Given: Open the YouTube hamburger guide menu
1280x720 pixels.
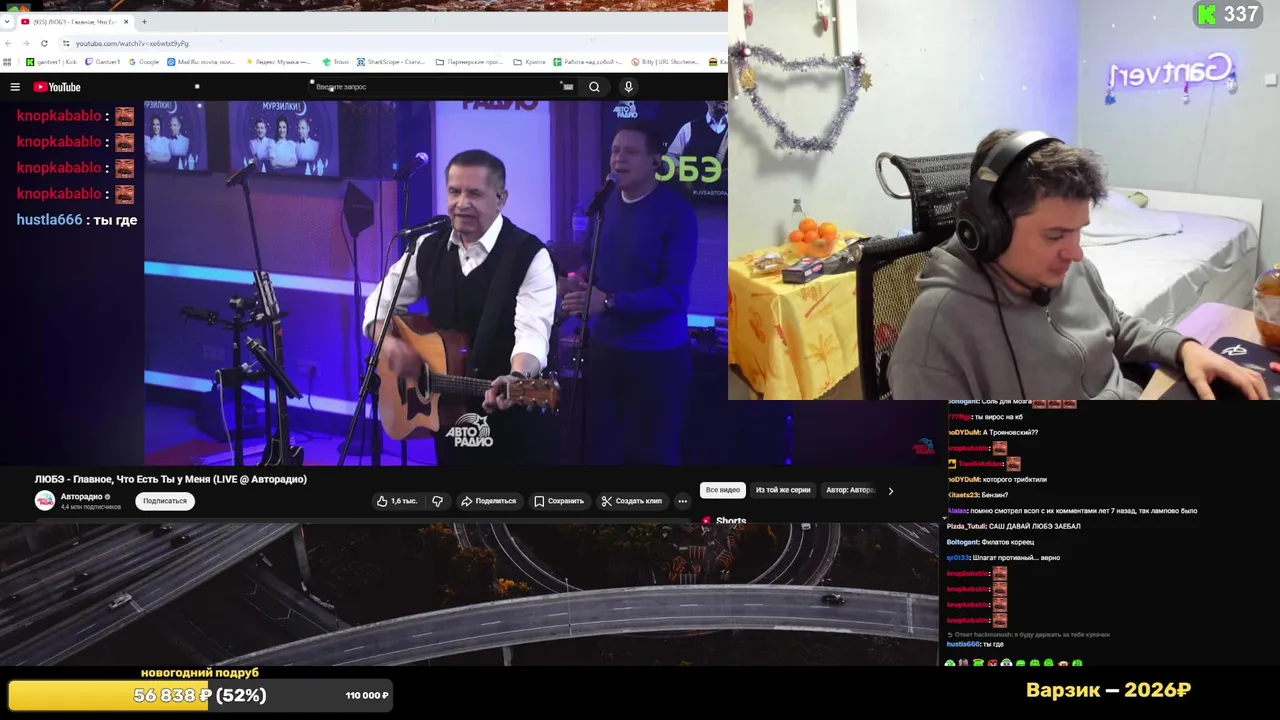Looking at the screenshot, I should (x=15, y=87).
